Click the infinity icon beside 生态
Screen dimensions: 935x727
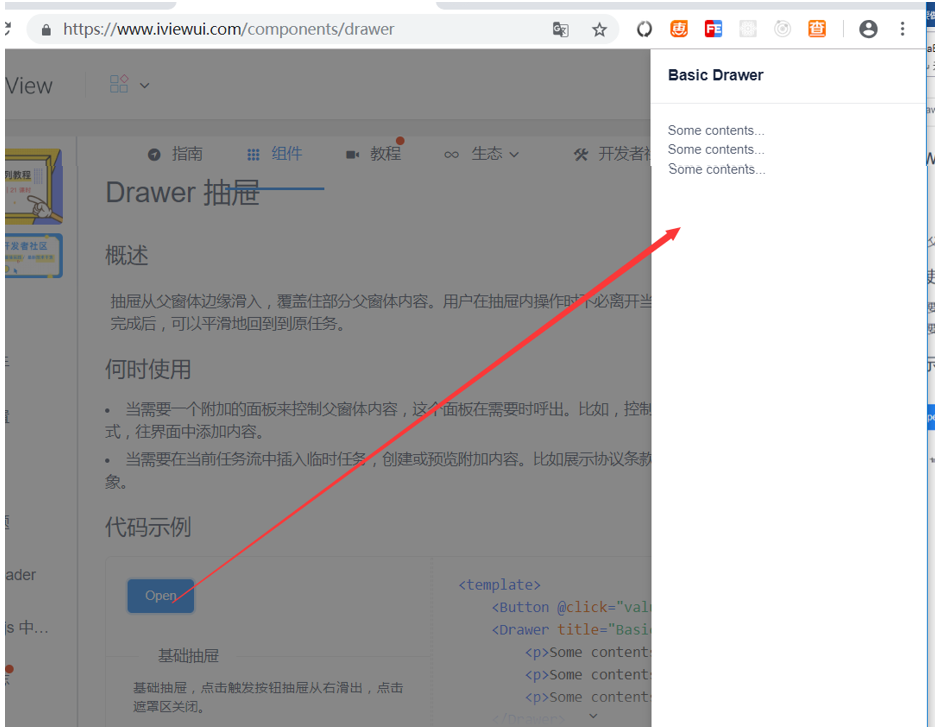pyautogui.click(x=451, y=155)
